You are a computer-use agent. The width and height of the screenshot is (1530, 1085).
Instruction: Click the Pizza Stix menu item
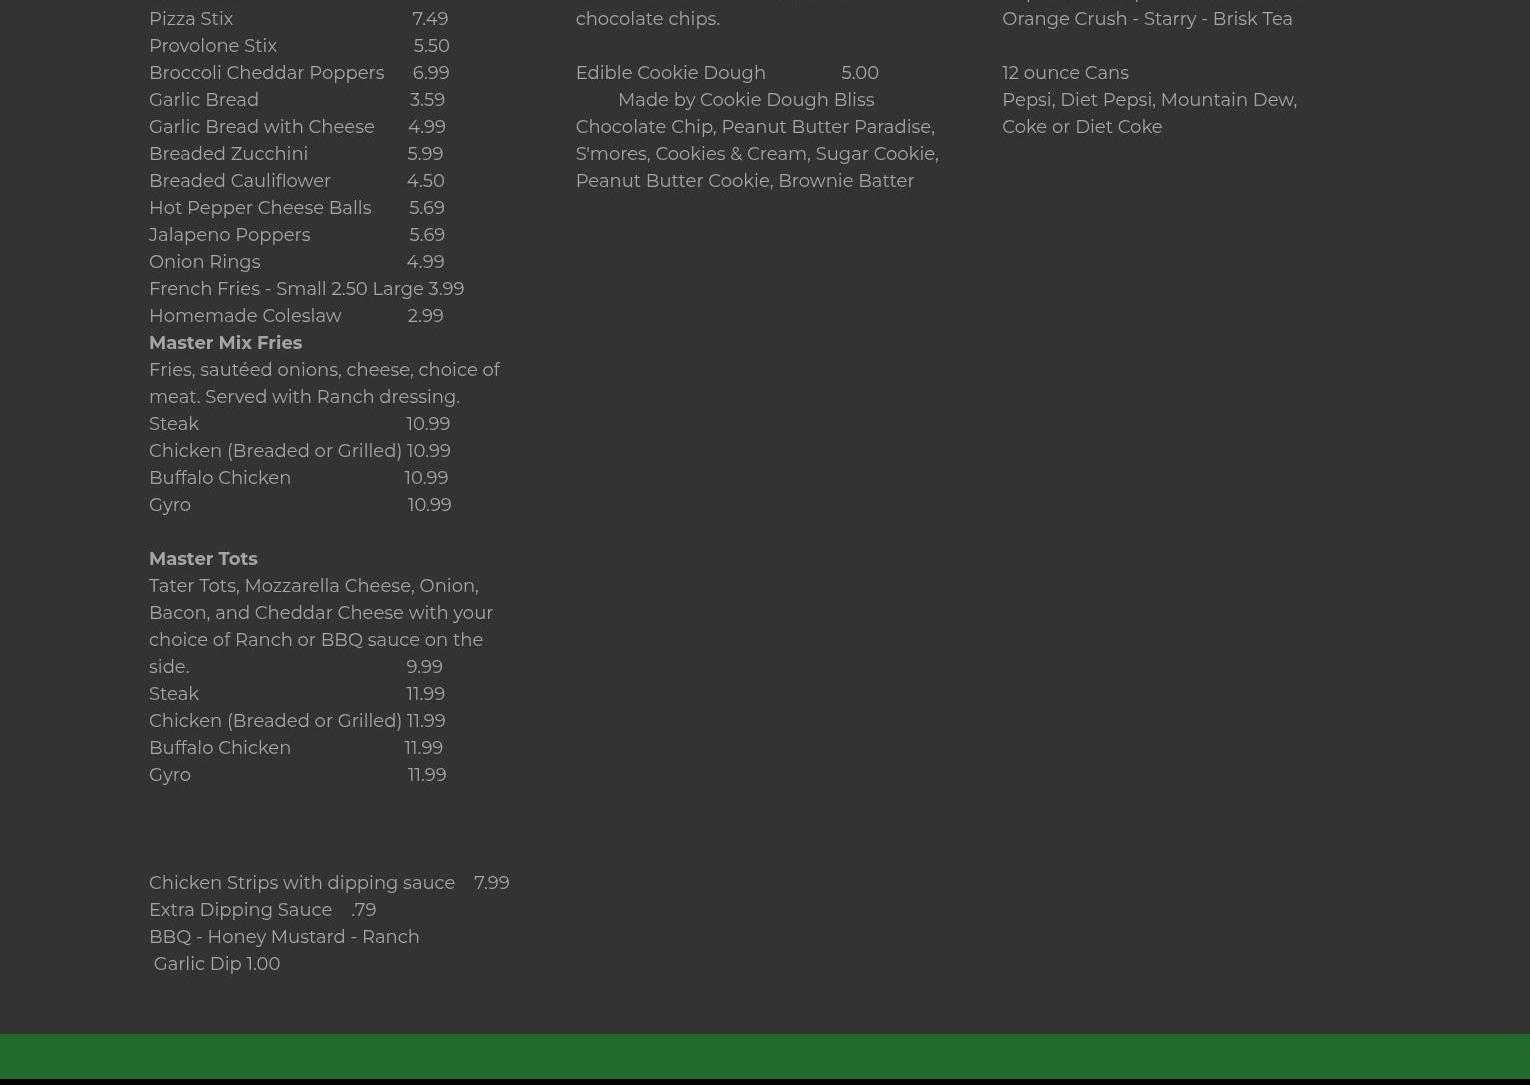[191, 19]
